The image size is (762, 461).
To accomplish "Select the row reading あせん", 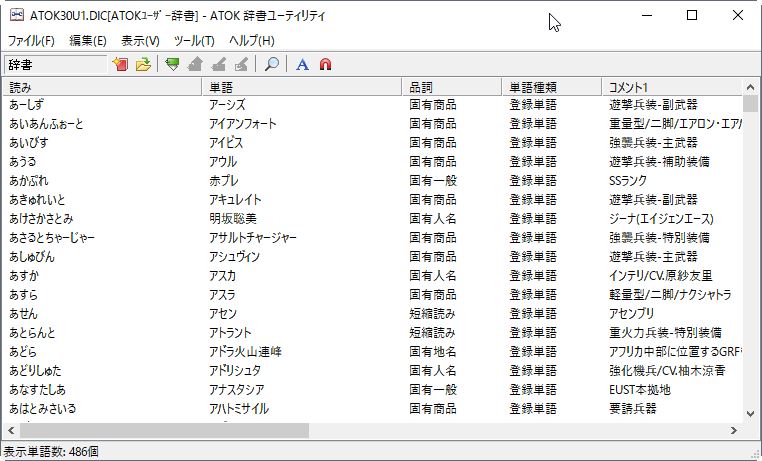I will tap(23, 313).
